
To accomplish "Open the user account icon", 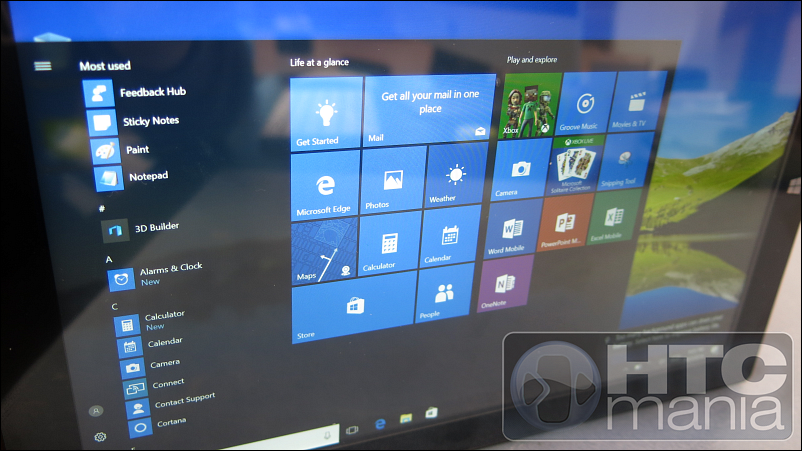I will point(96,411).
